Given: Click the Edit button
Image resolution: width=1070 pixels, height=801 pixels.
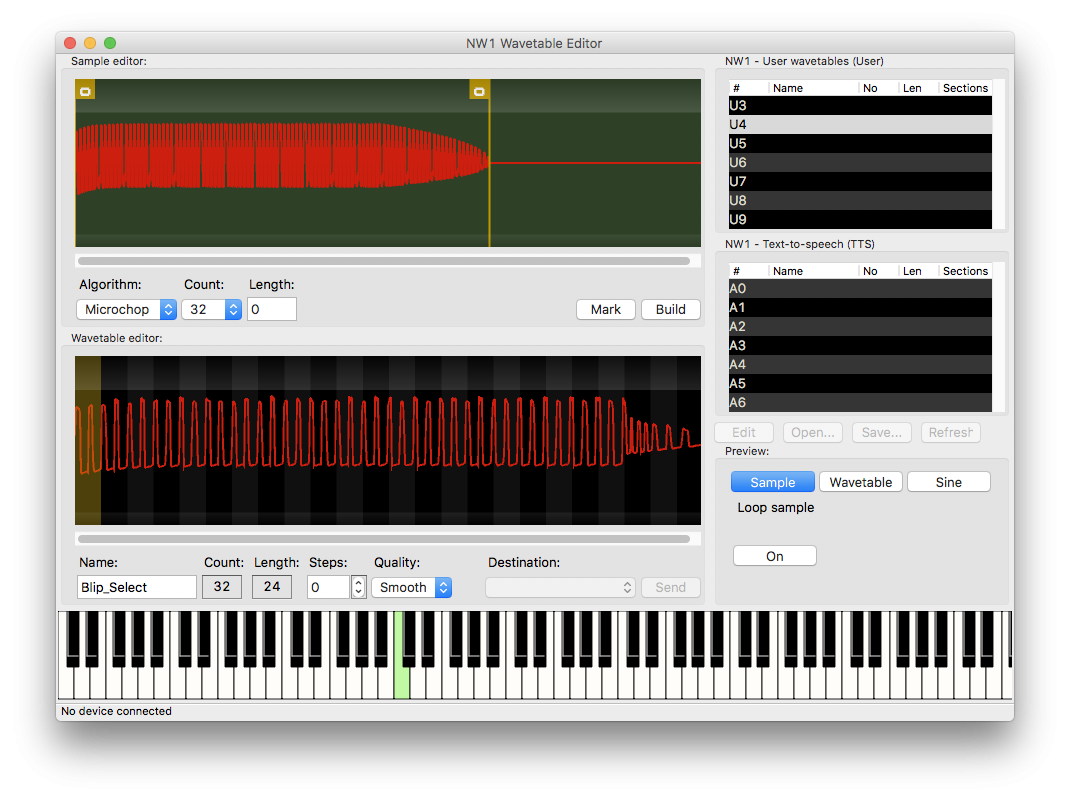Looking at the screenshot, I should tap(744, 433).
